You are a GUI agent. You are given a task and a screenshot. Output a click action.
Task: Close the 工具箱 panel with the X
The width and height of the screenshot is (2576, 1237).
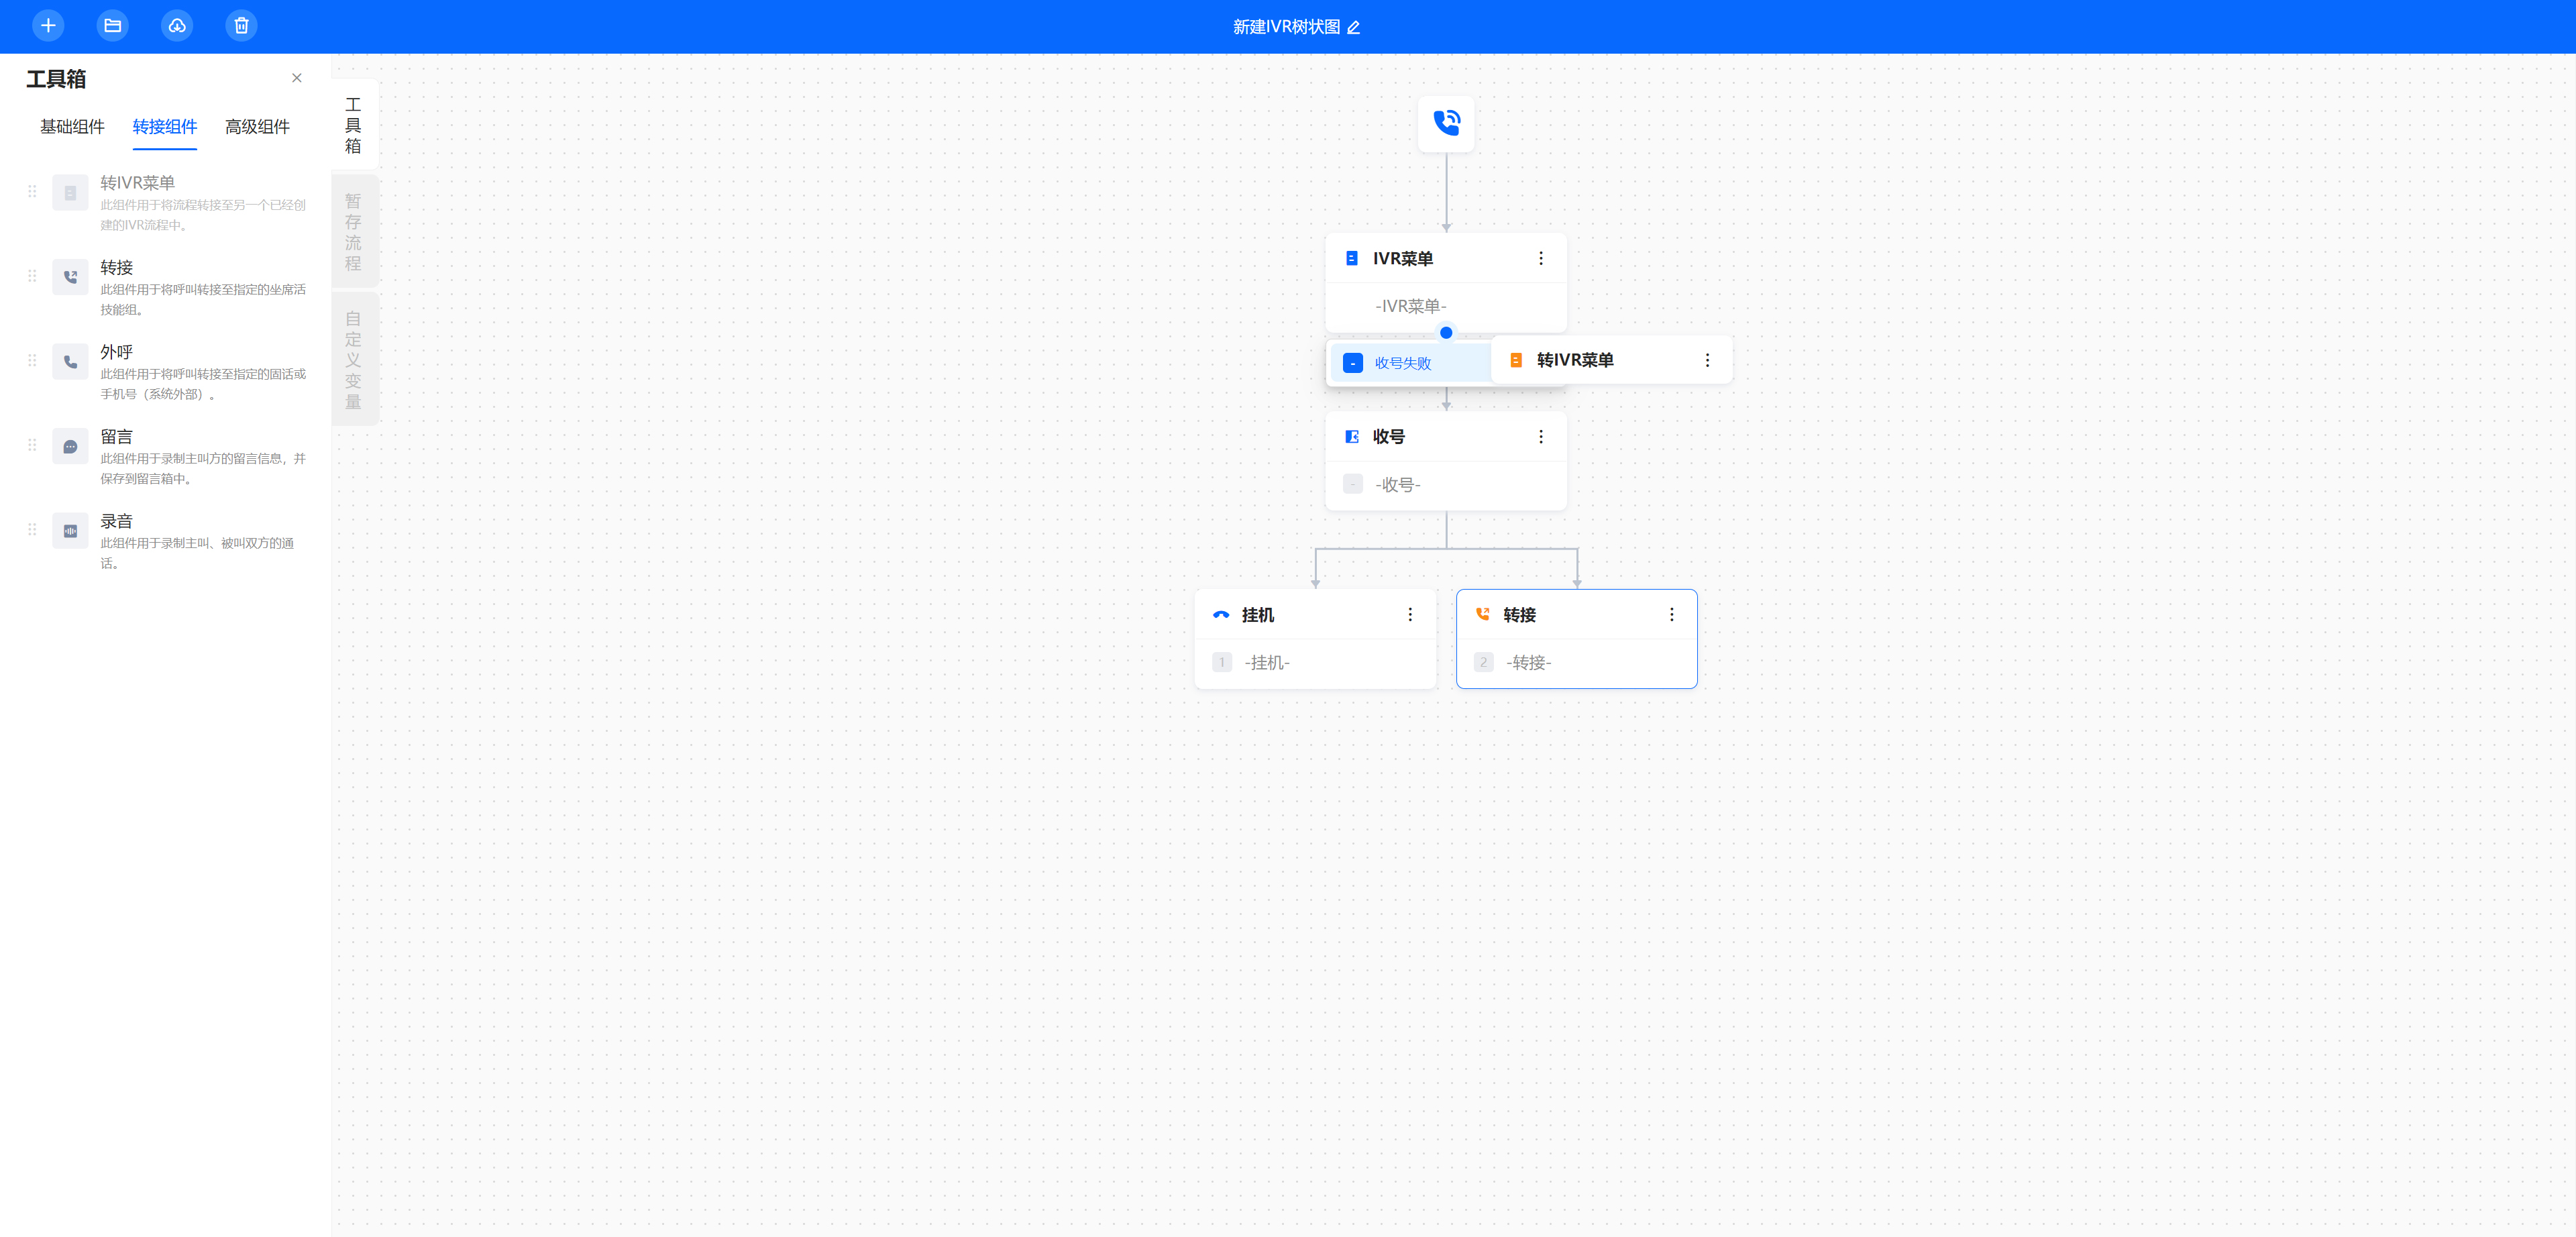(297, 78)
